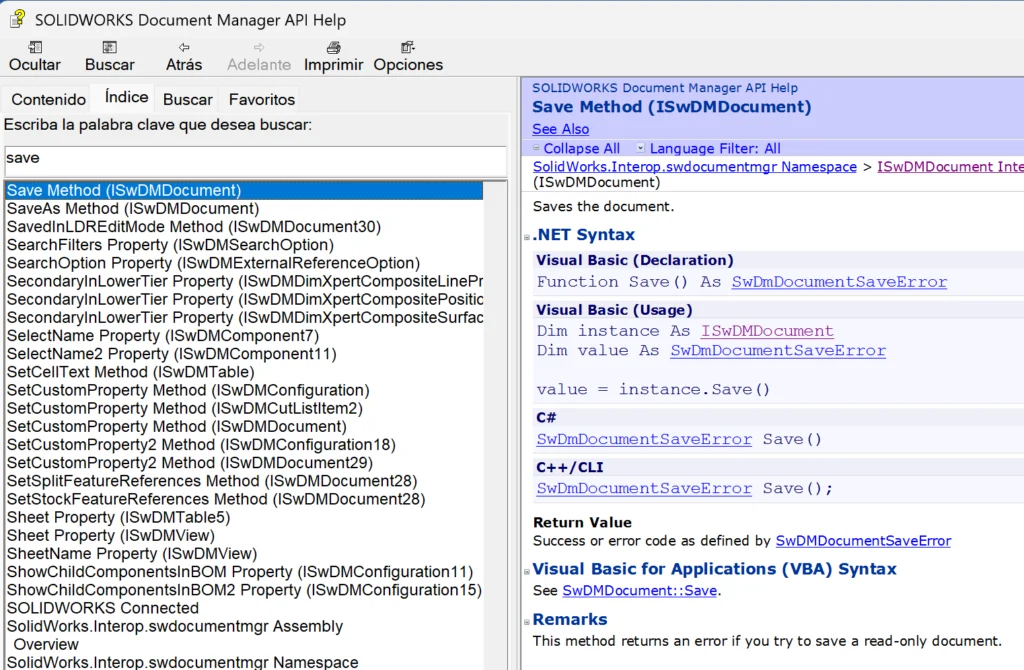Screen dimensions: 1024x670
Task: Open the See Also link
Action: coord(560,129)
